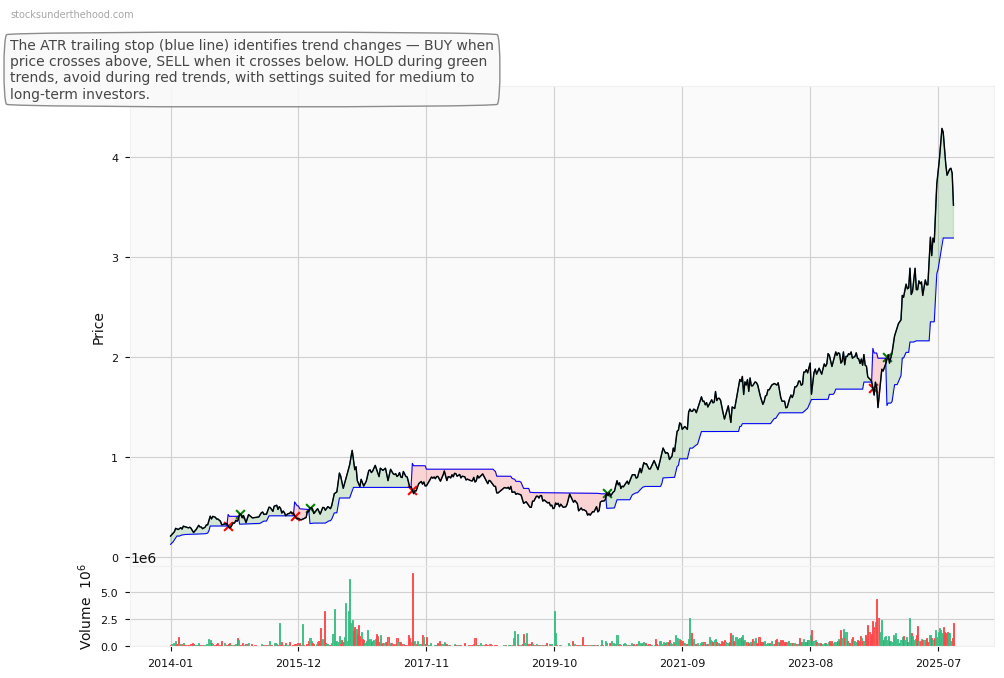This screenshot has width=1004, height=678.
Task: Click the red sell marker left of 2015-12
Action: tap(295, 516)
